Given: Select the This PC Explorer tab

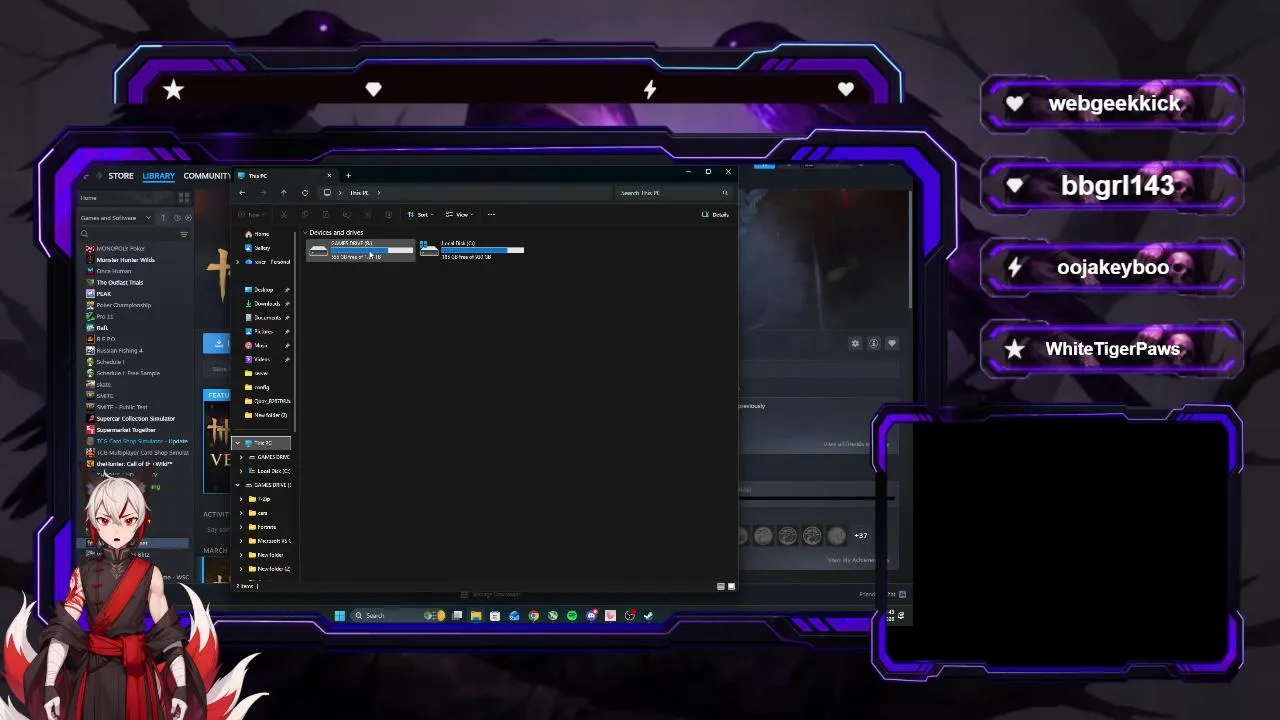Looking at the screenshot, I should pyautogui.click(x=285, y=176).
